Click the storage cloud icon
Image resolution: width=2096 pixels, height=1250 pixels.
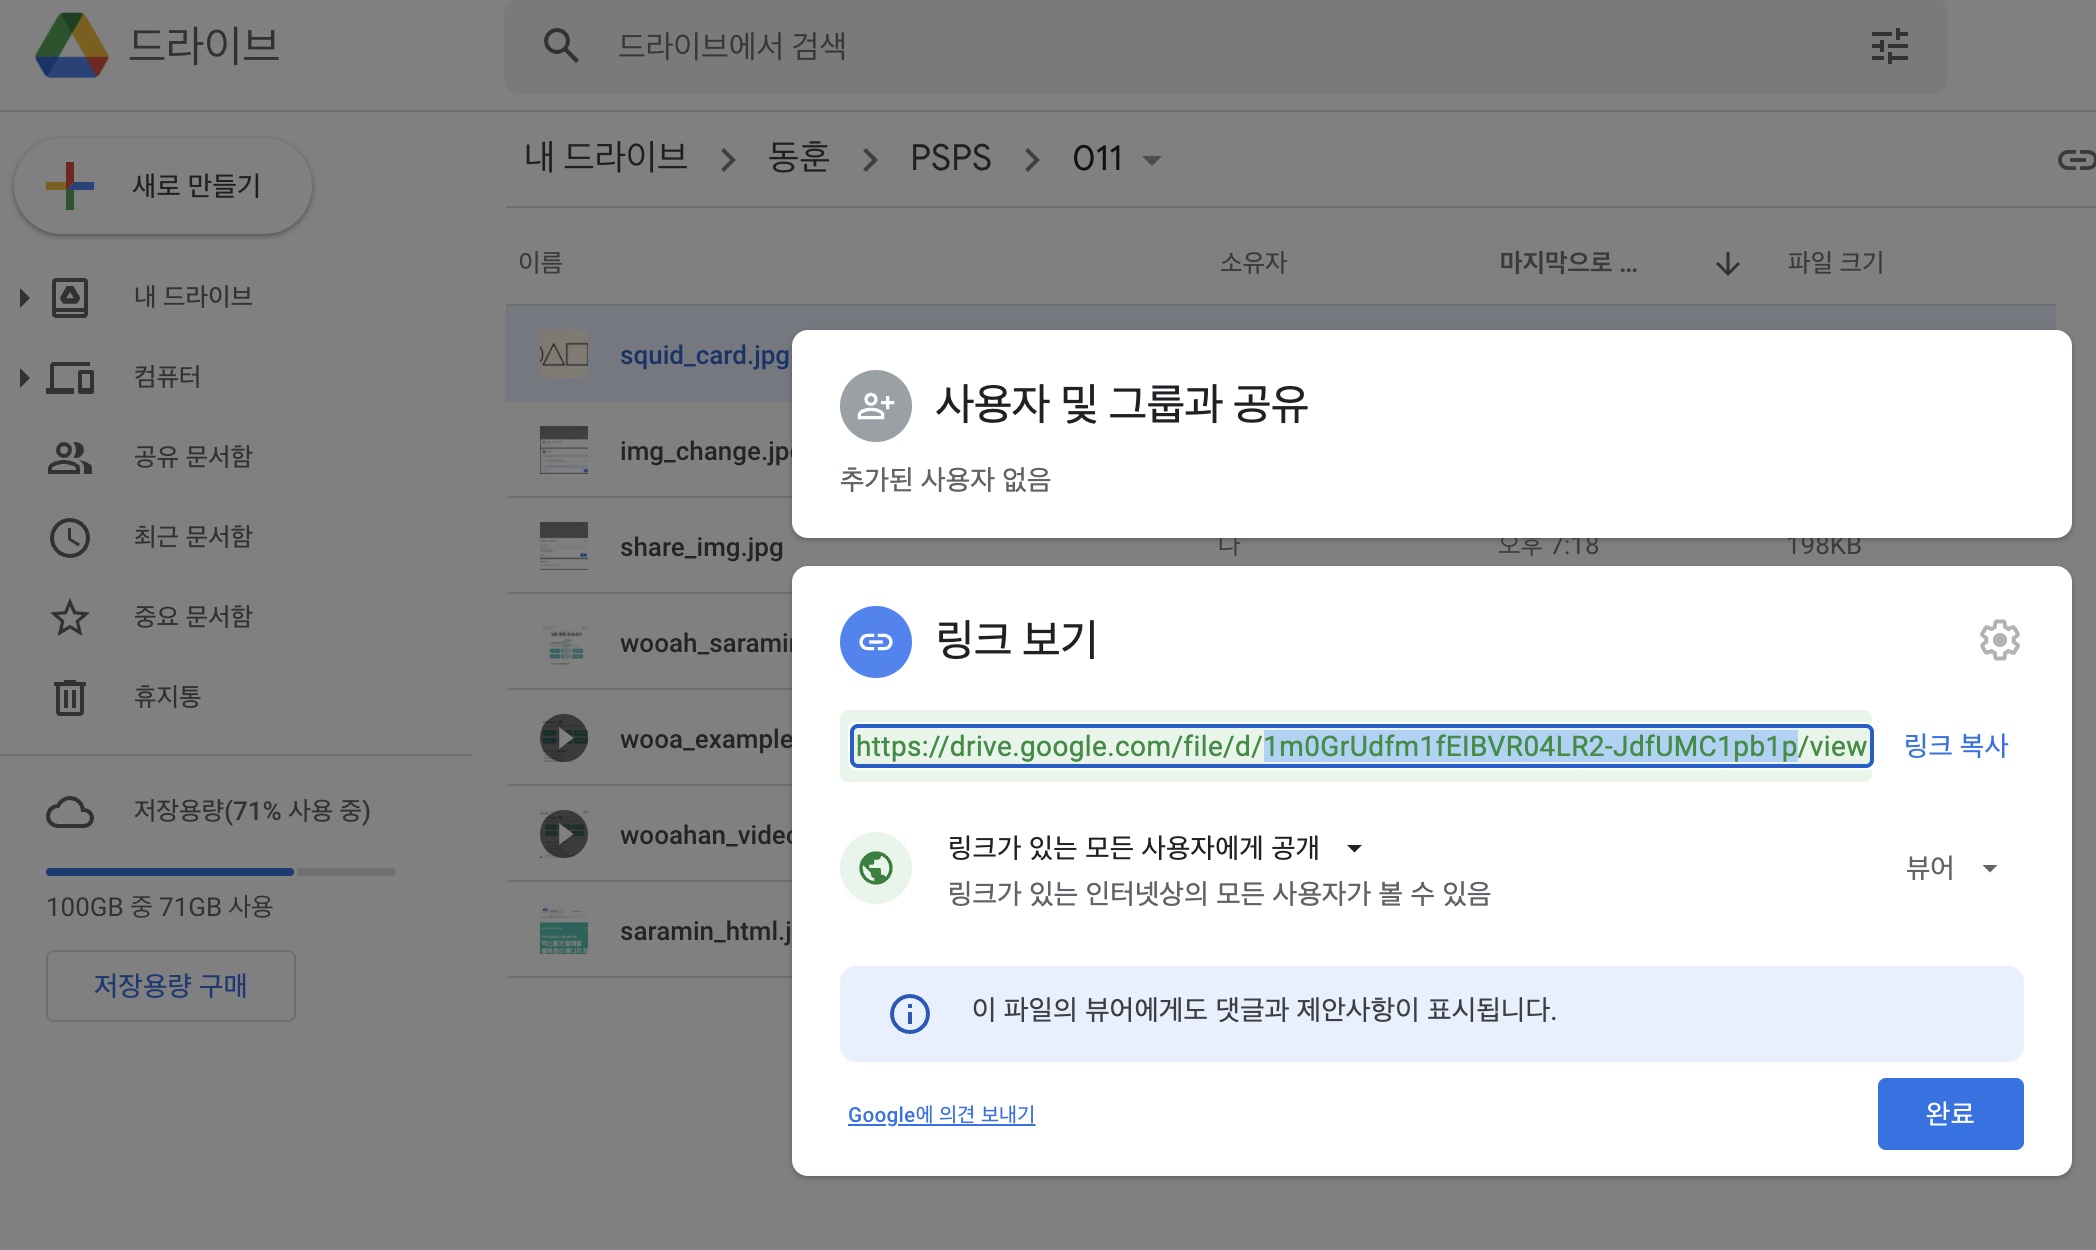70,811
